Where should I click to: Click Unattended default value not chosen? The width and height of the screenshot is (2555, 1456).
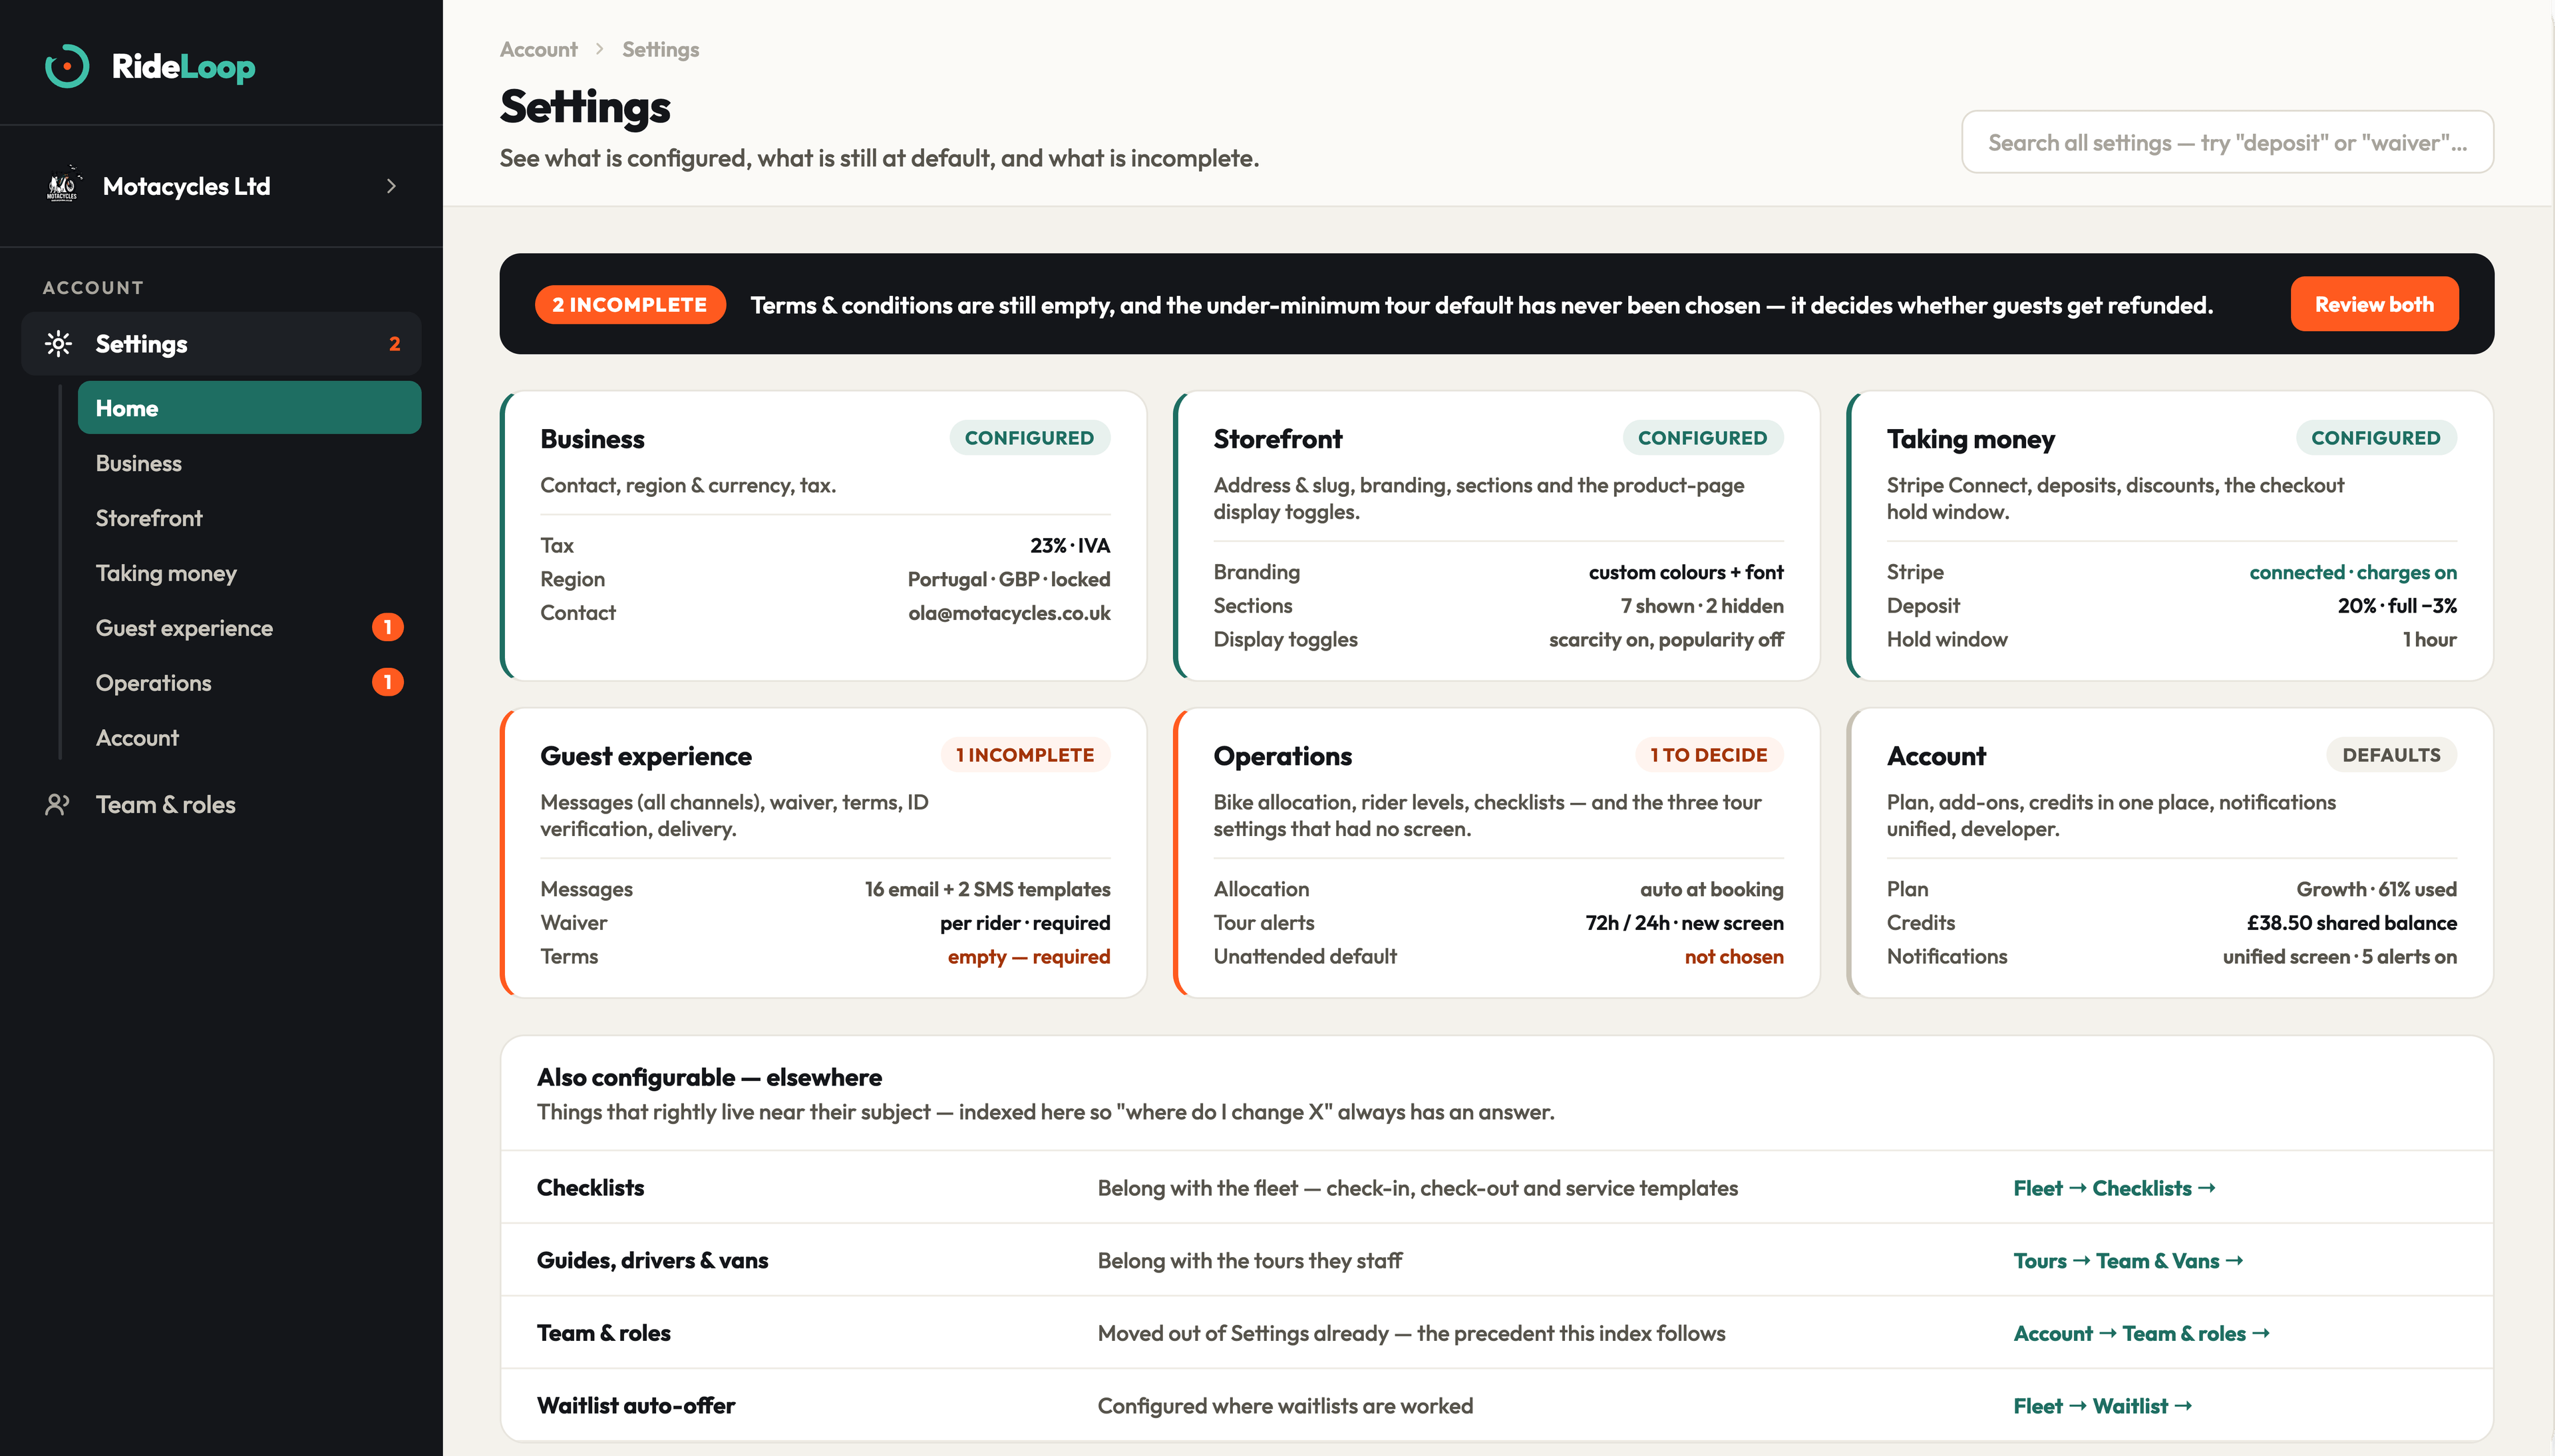tap(1734, 957)
